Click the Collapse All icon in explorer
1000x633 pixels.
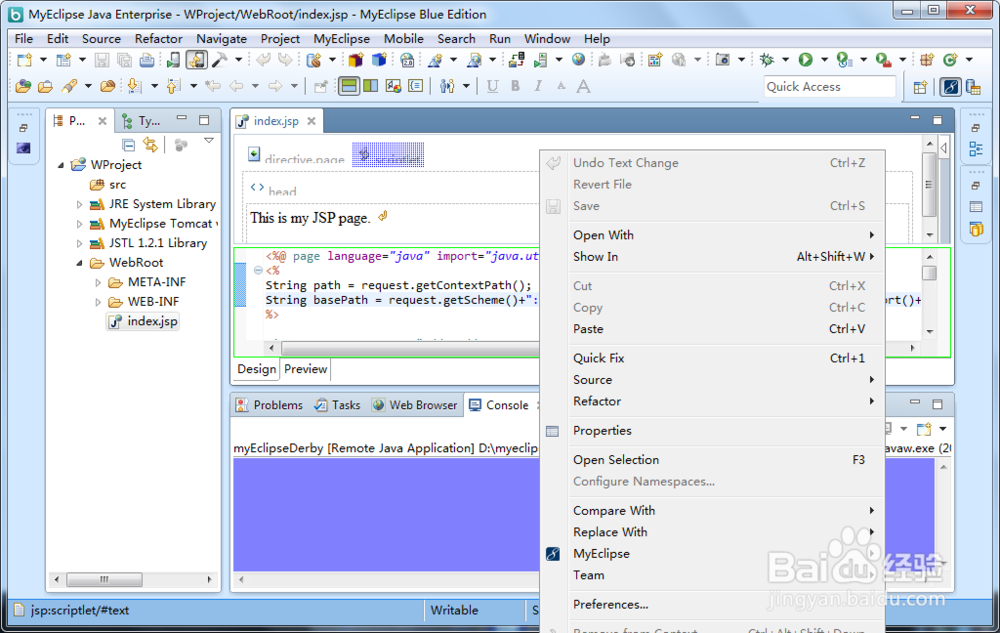pos(129,145)
